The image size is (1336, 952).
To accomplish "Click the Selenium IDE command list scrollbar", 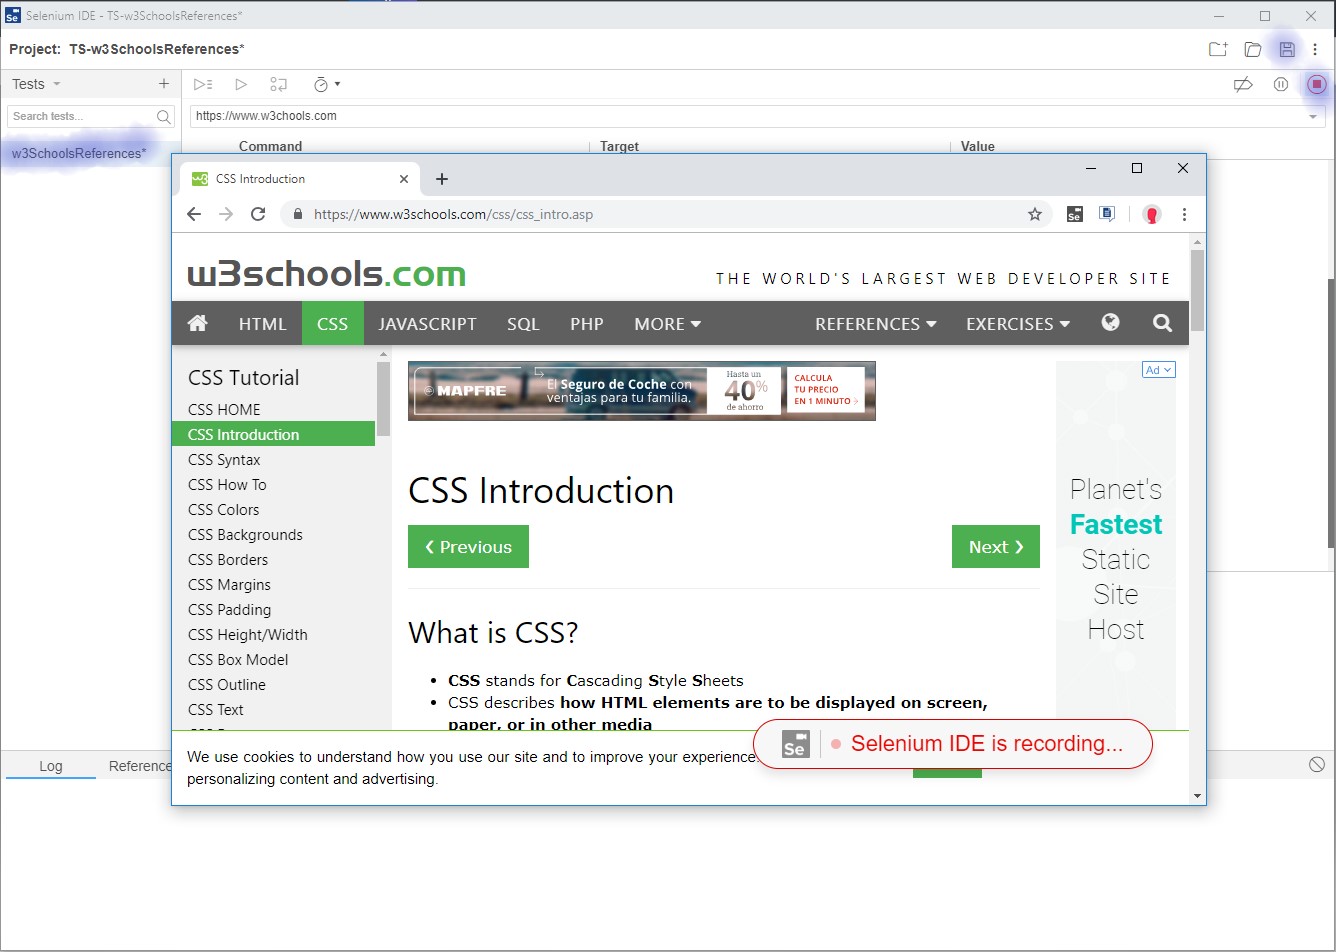I will [1331, 413].
